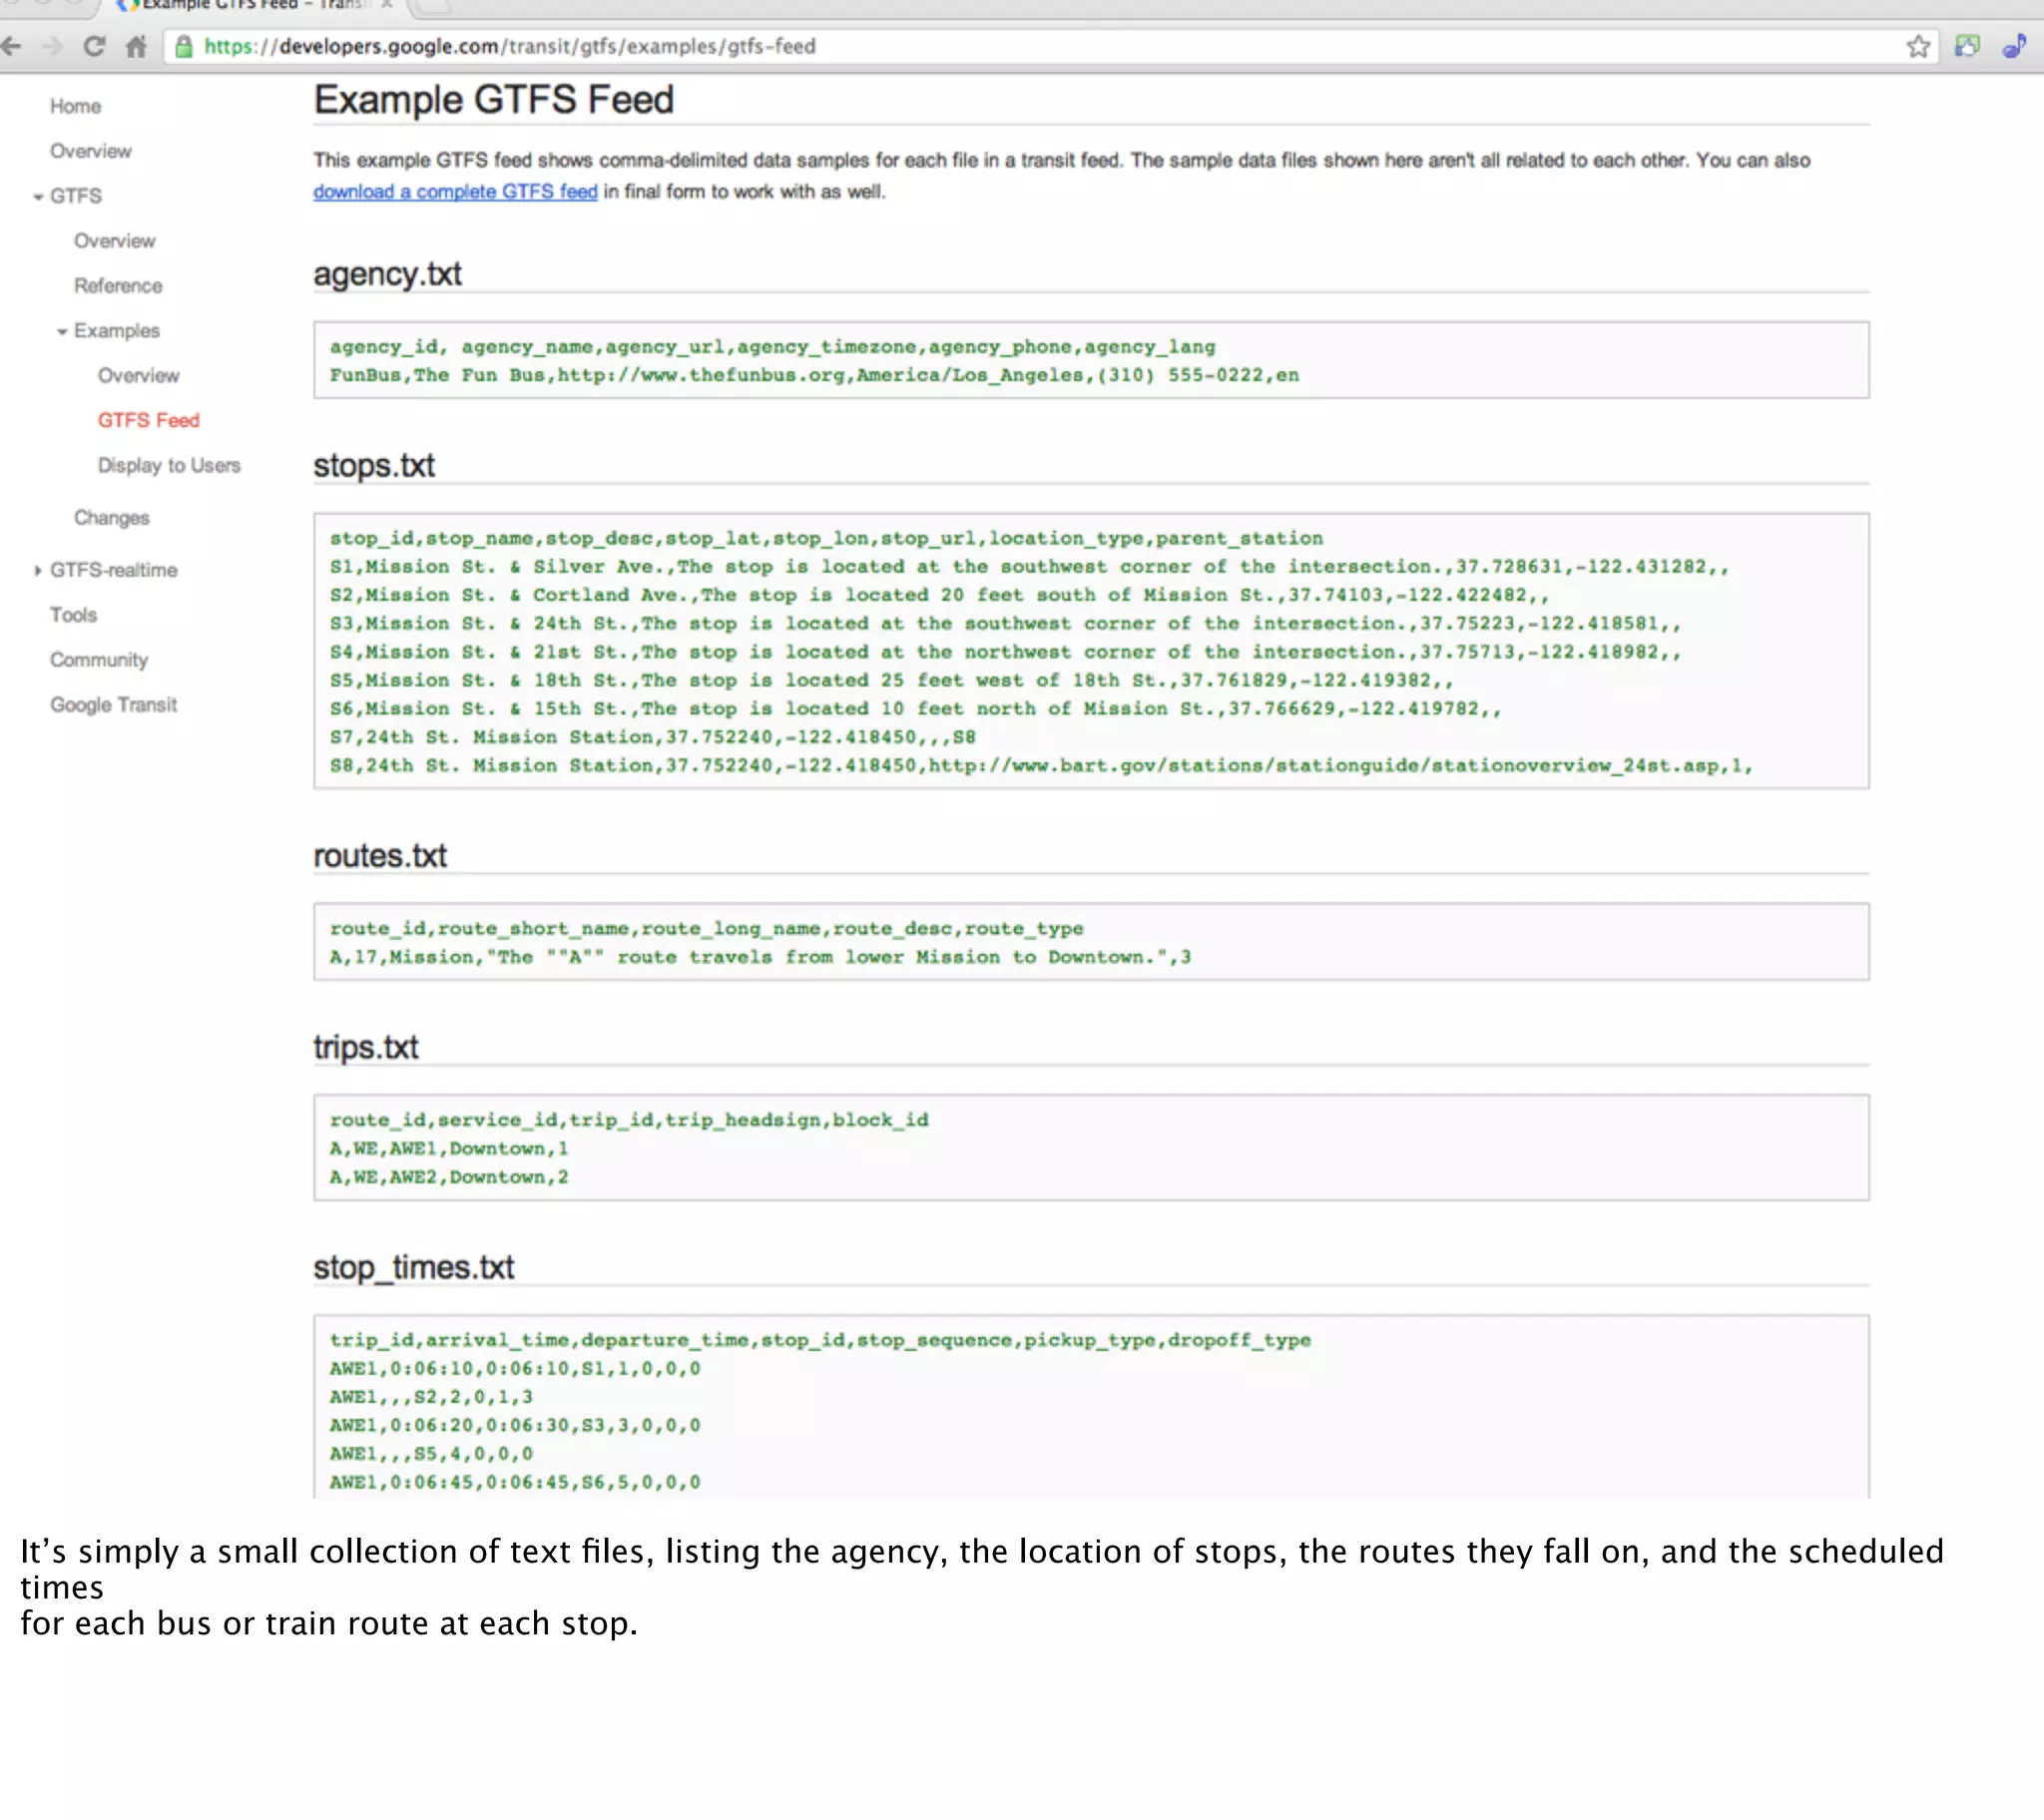Screen dimensions: 2044x1820
Task: Go to the browser home icon
Action: (137, 46)
